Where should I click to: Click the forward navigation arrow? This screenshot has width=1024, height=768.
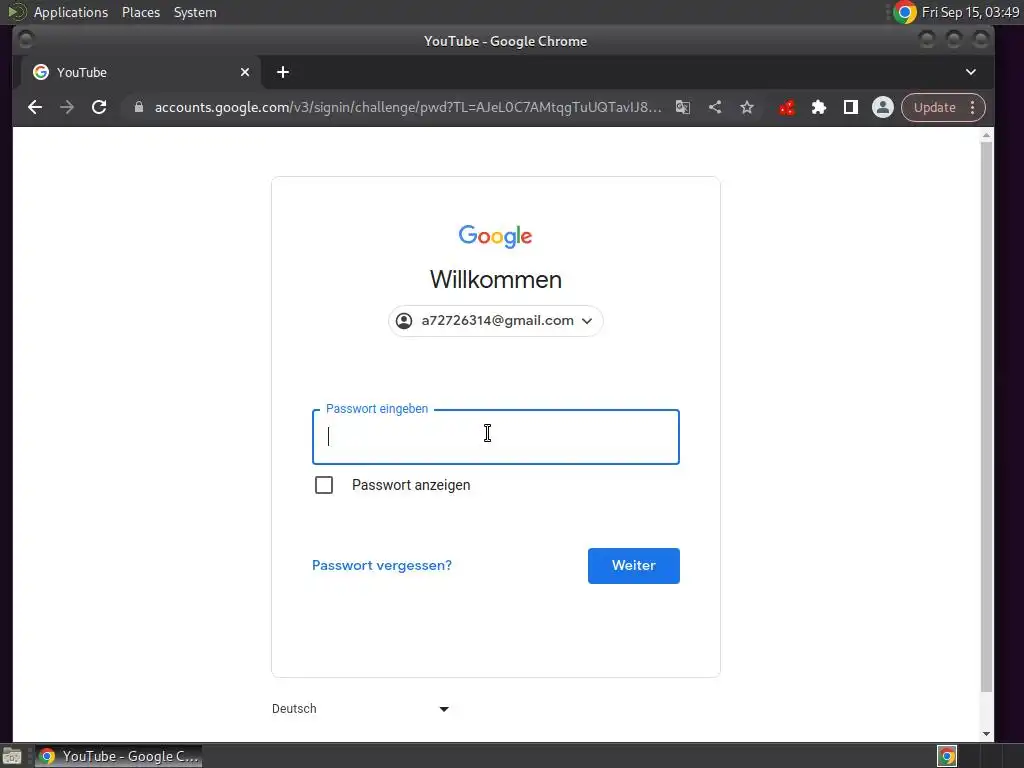pos(67,107)
